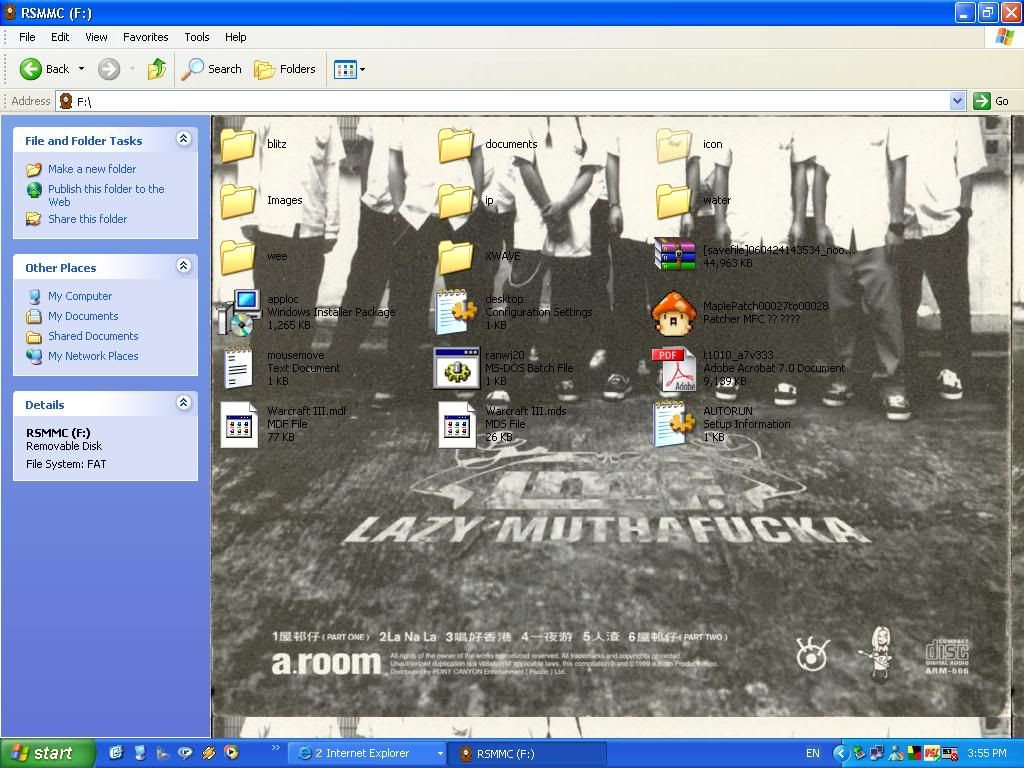
Task: Select the blitz folder icon
Action: [x=238, y=144]
